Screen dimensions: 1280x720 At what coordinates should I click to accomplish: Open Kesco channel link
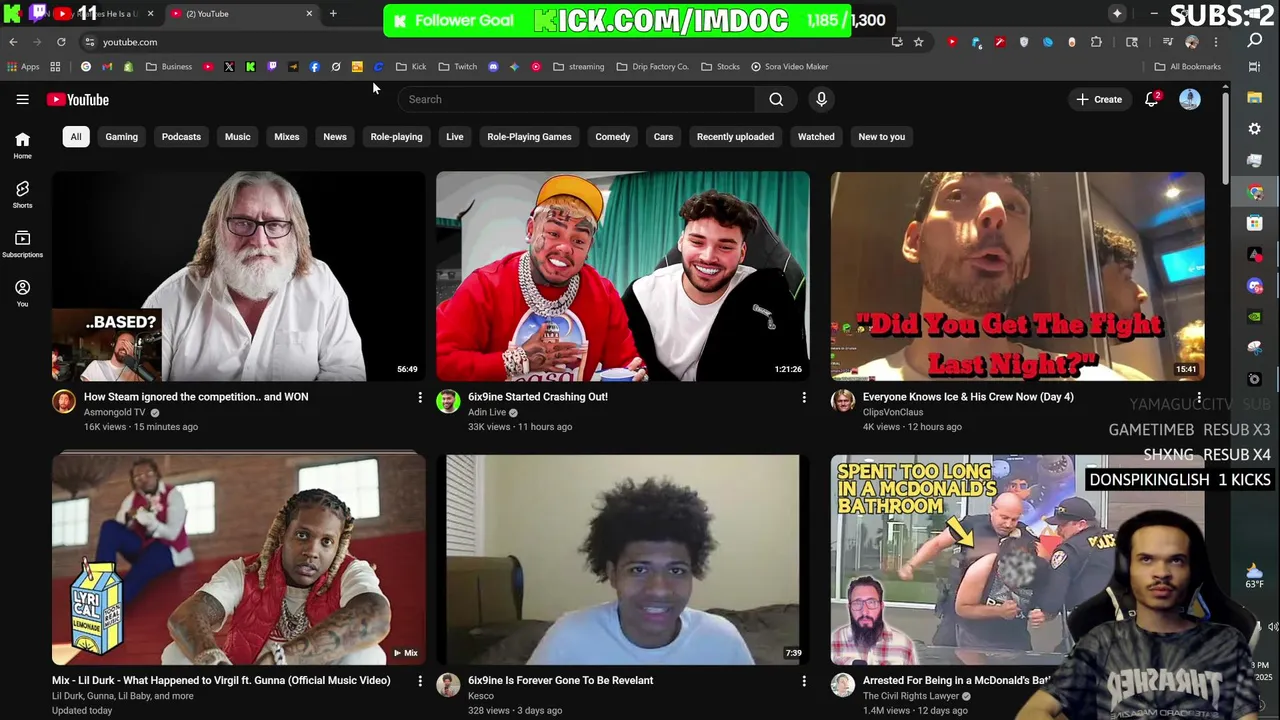click(x=481, y=695)
